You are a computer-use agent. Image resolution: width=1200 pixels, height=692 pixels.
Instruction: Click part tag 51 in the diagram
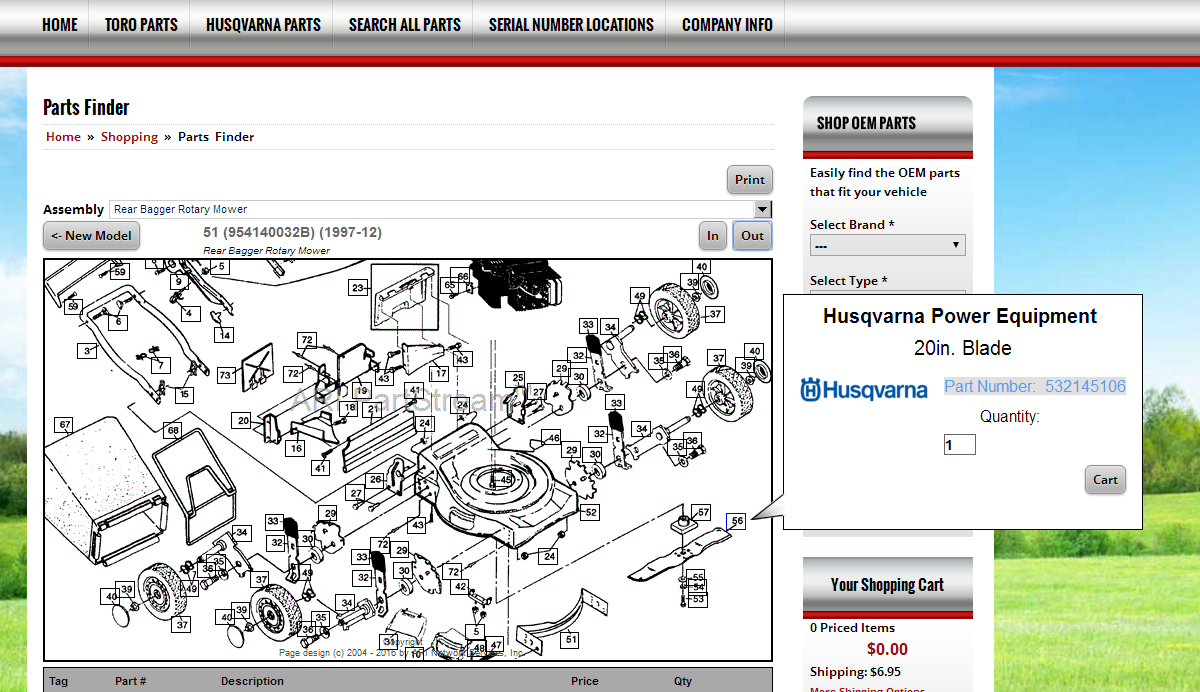click(x=571, y=639)
